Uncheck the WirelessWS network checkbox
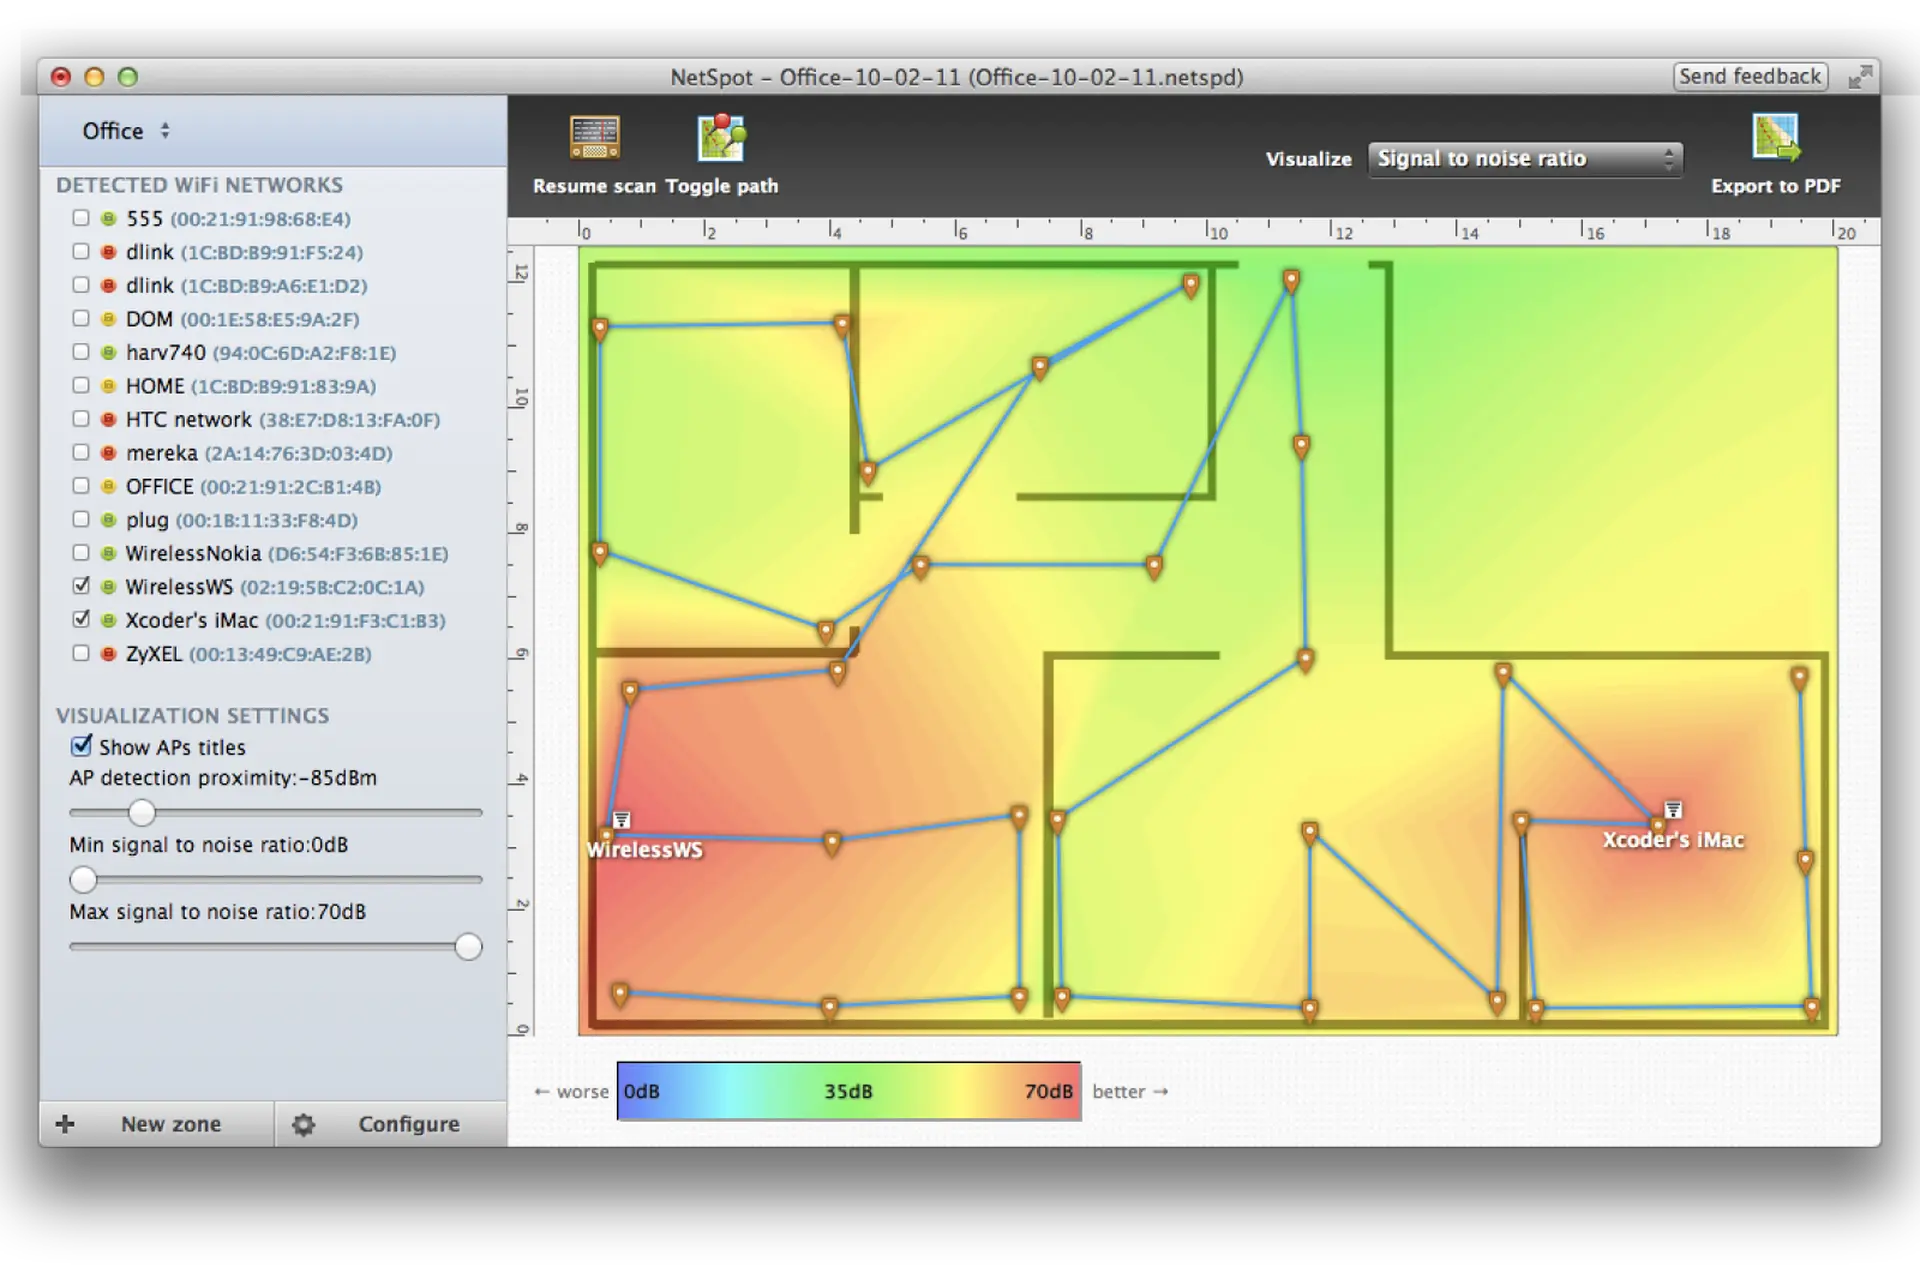This screenshot has height=1279, width=1920. coord(81,586)
